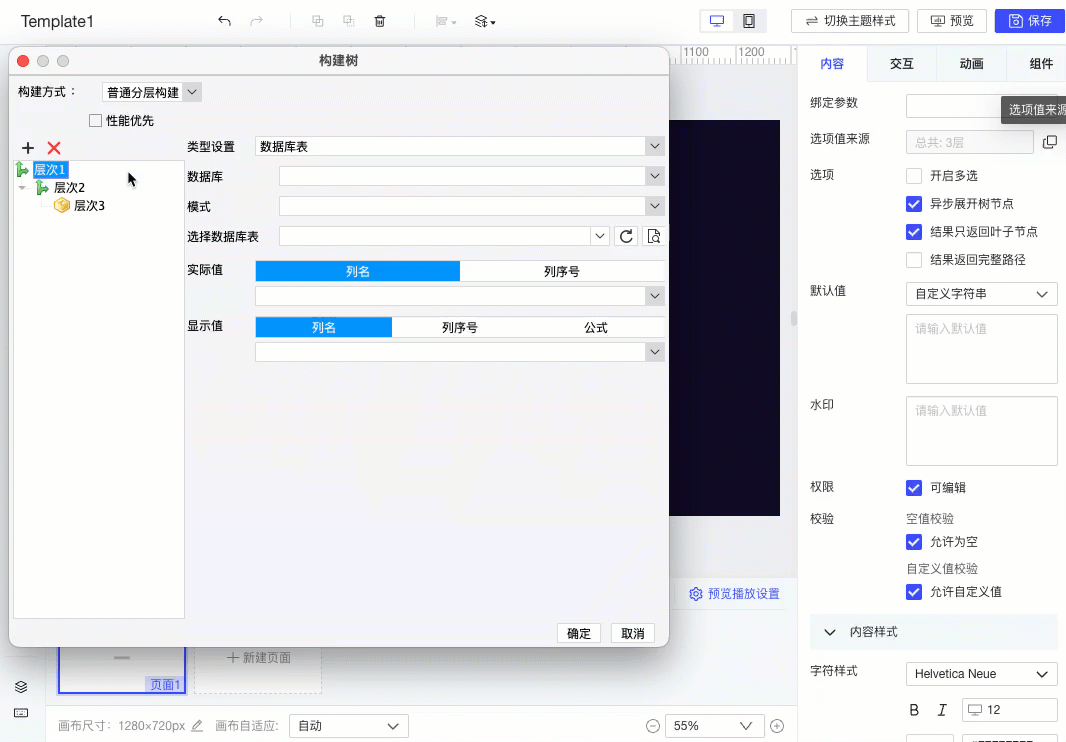This screenshot has height=742, width=1066.
Task: Toggle bold text style
Action: [x=914, y=709]
